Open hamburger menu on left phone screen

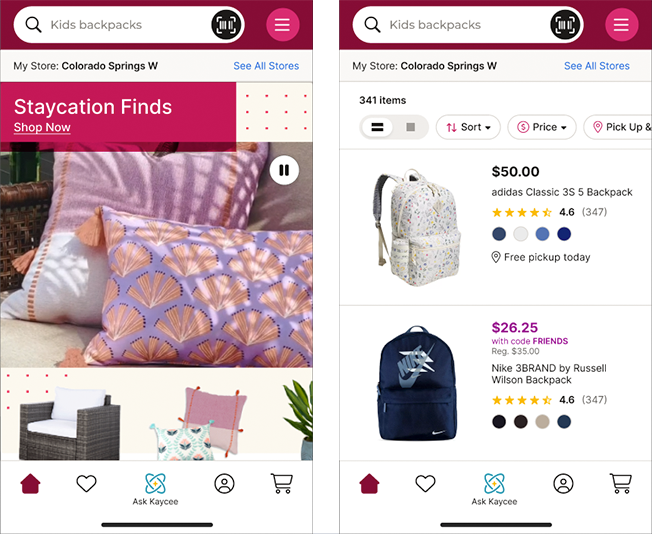[x=282, y=25]
